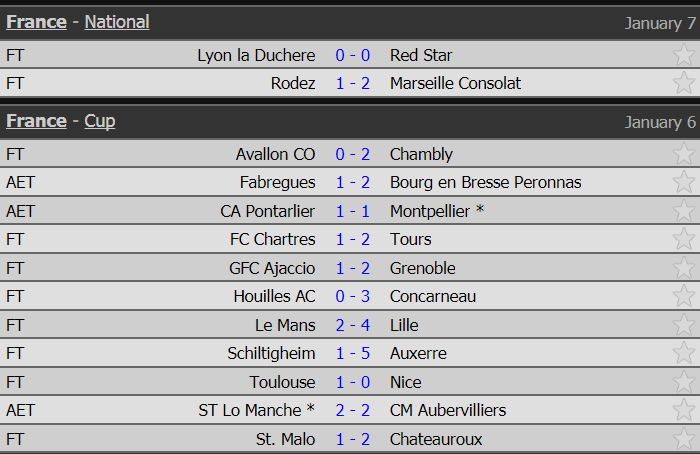Open the Cup competition link
This screenshot has height=454, width=700.
[x=99, y=121]
